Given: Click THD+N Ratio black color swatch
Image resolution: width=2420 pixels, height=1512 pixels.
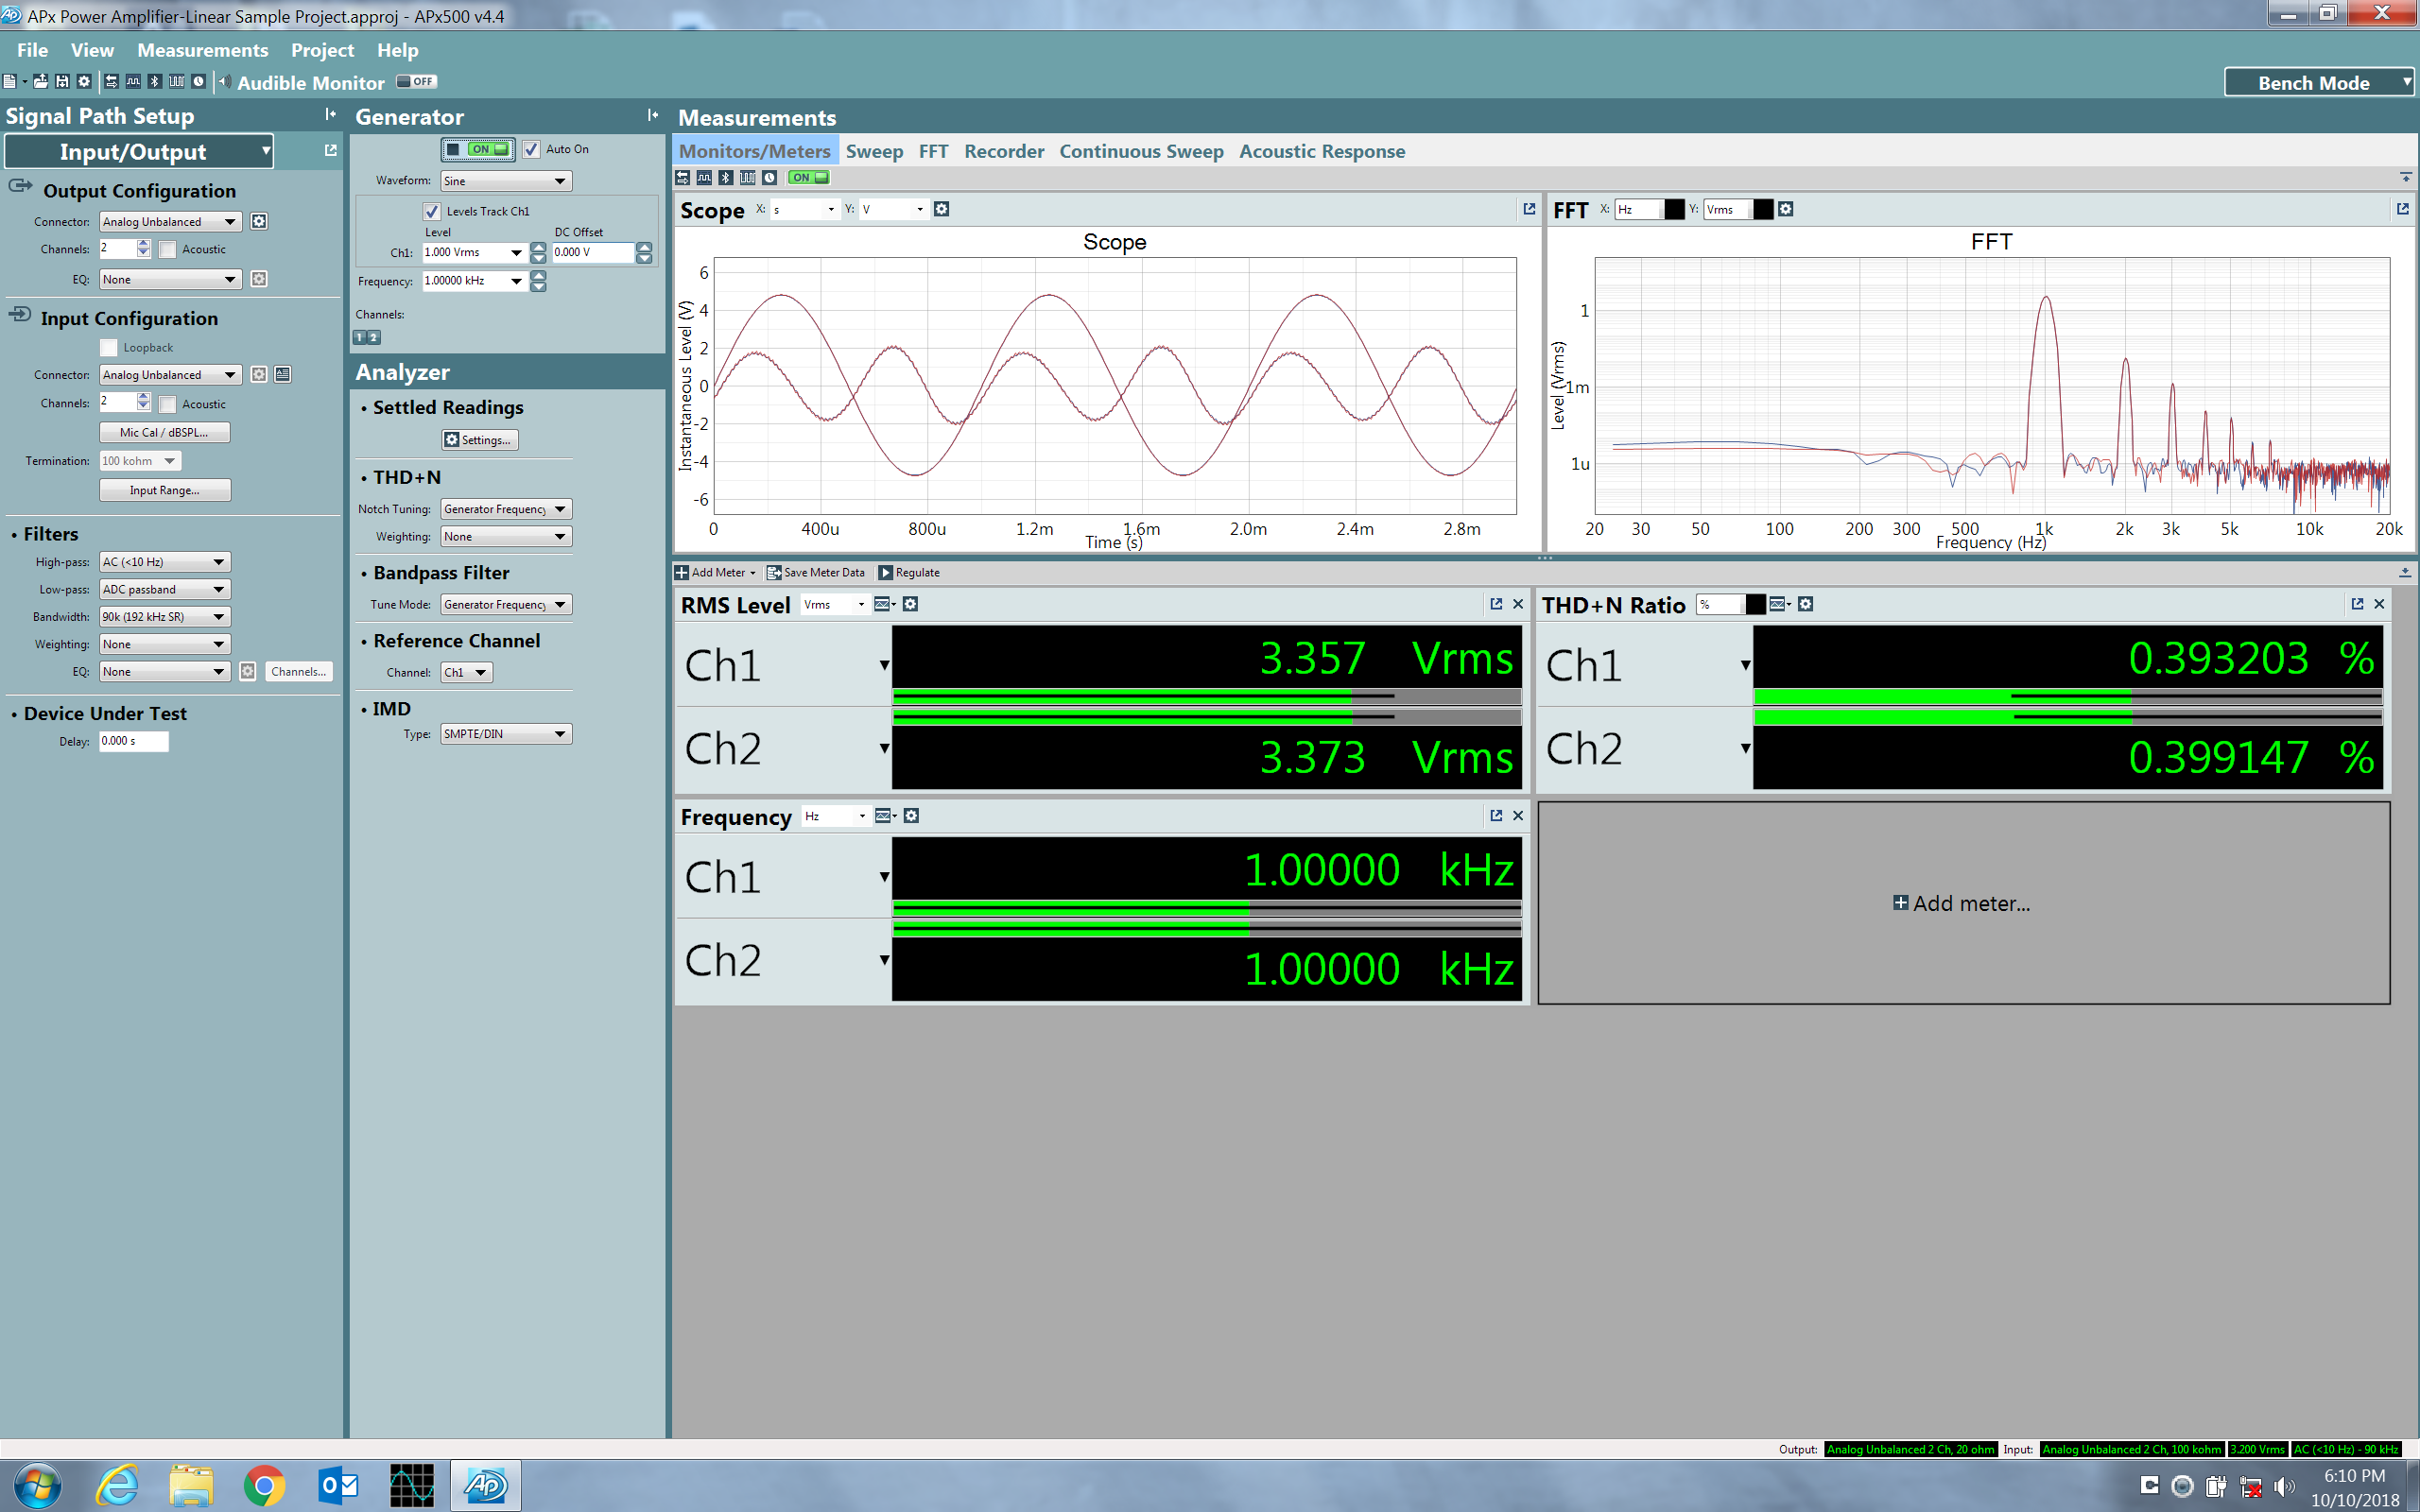Looking at the screenshot, I should pos(1755,604).
